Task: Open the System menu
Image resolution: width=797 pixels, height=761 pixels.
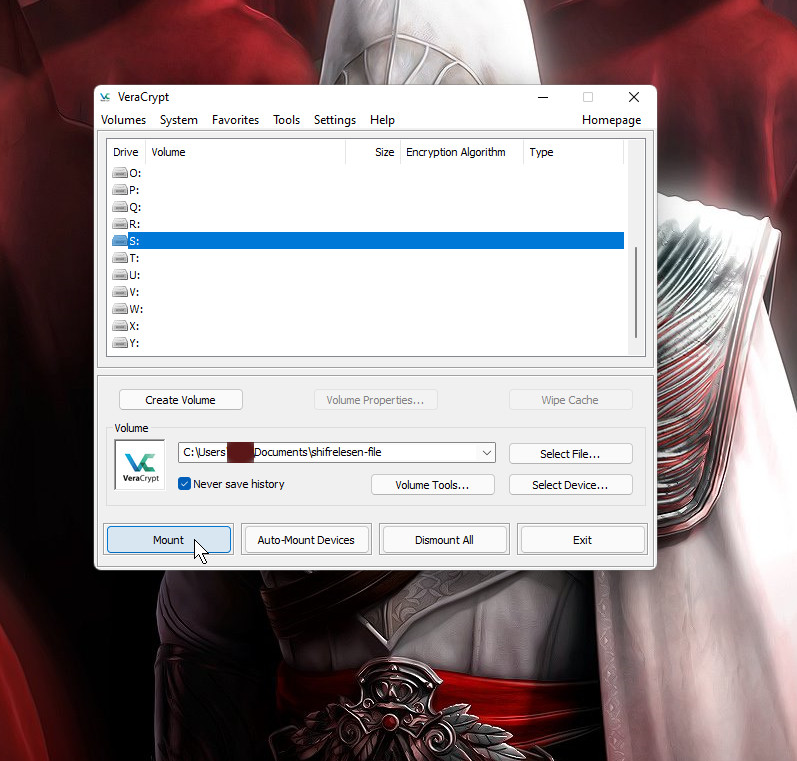Action: (179, 120)
